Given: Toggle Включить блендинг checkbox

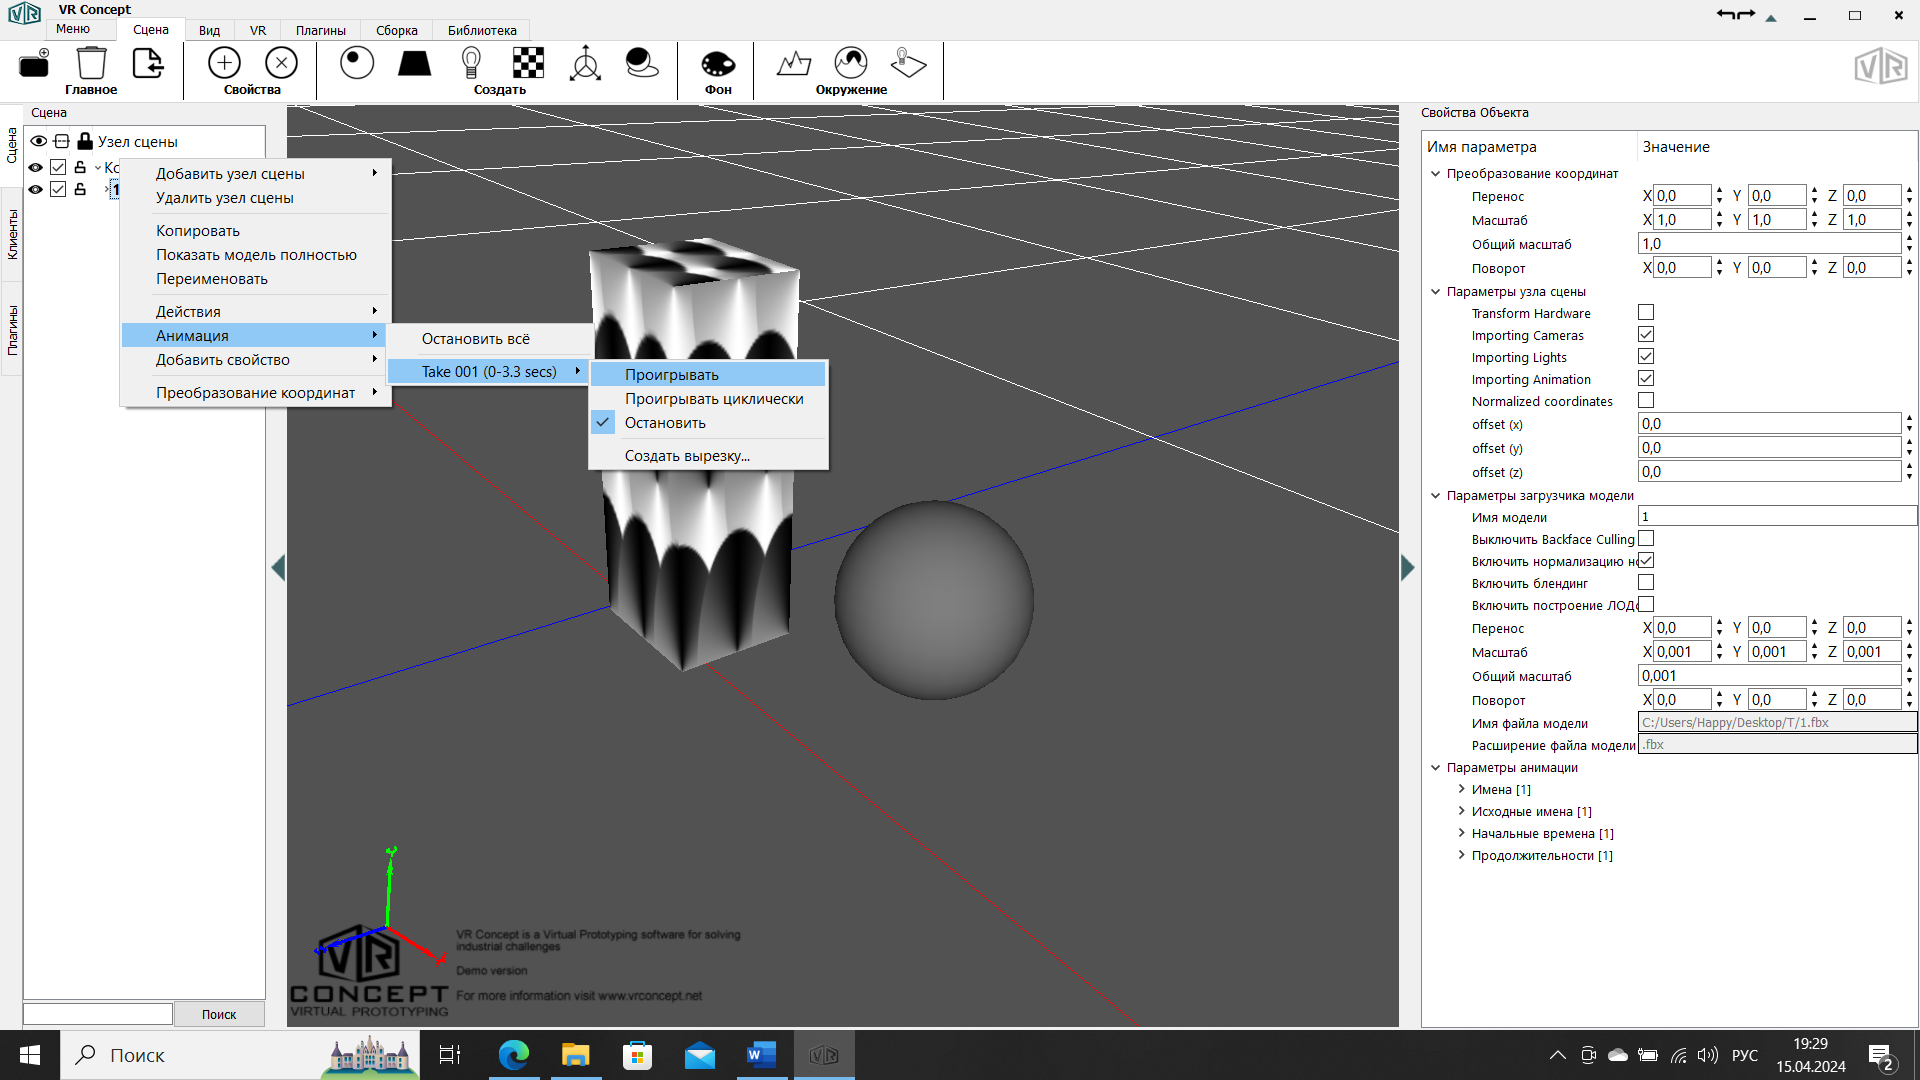Looking at the screenshot, I should (1646, 583).
